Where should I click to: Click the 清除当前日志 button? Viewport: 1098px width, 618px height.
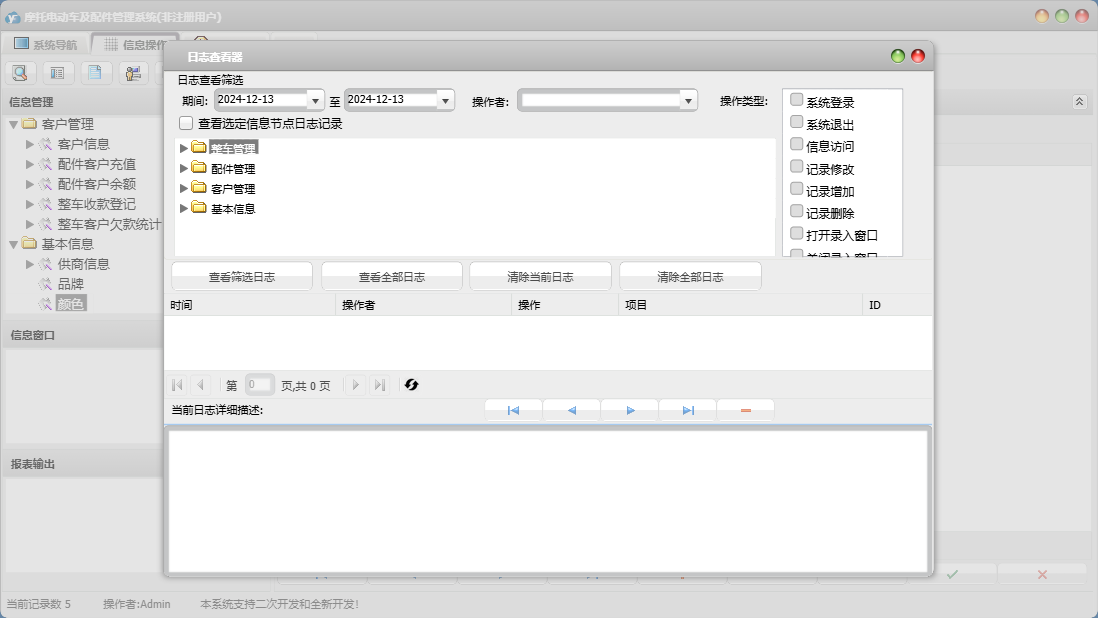540,276
